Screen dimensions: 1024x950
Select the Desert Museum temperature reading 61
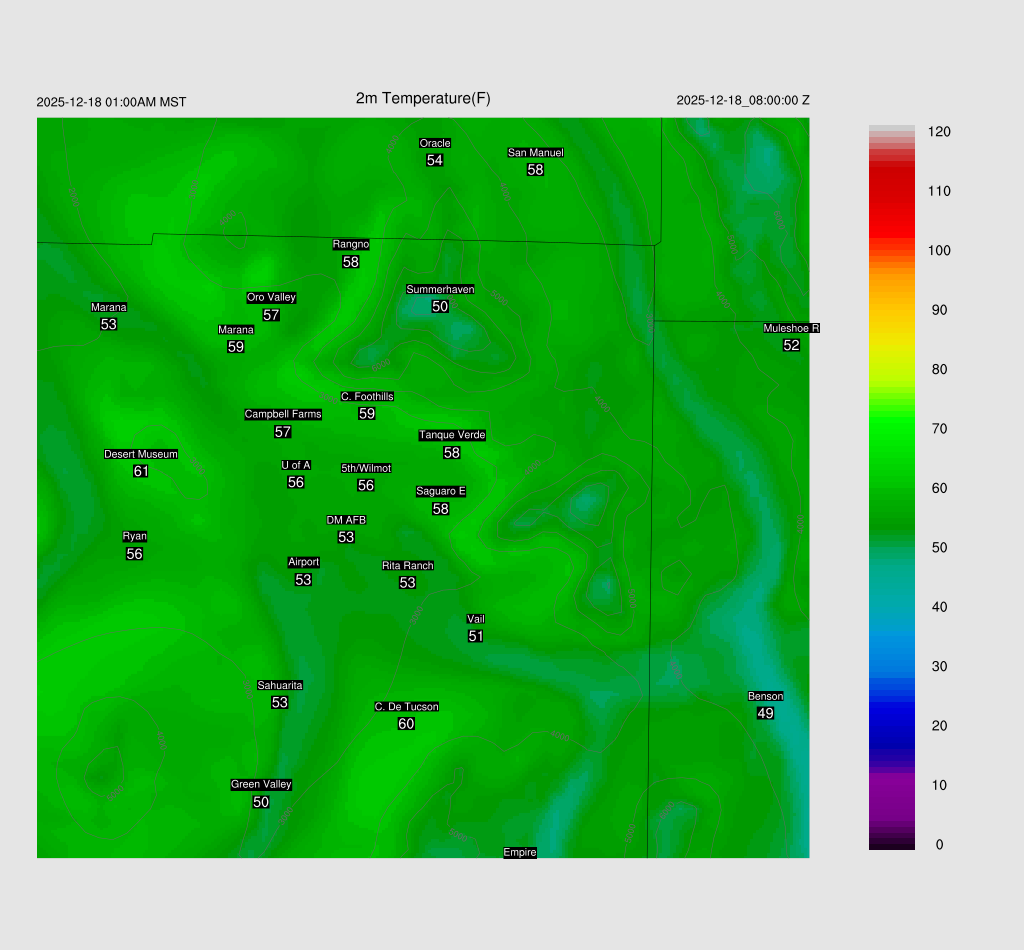coord(141,471)
